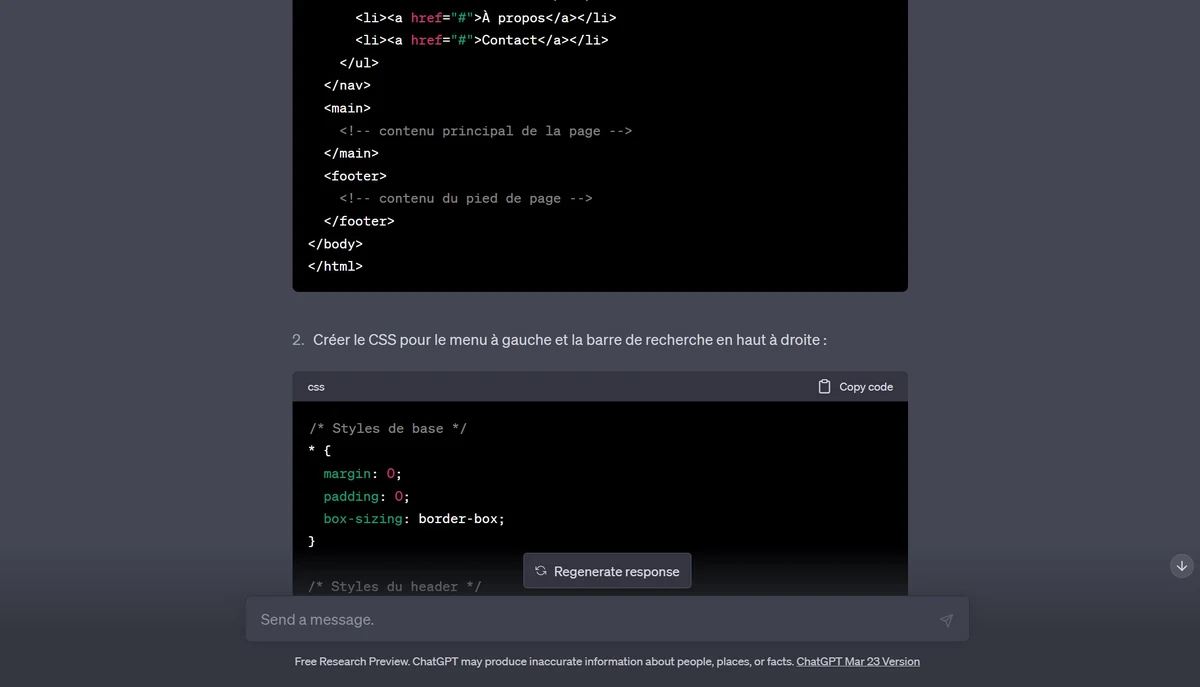Click the Free Research Preview disclaimer text
The height and width of the screenshot is (687, 1200).
tap(544, 661)
